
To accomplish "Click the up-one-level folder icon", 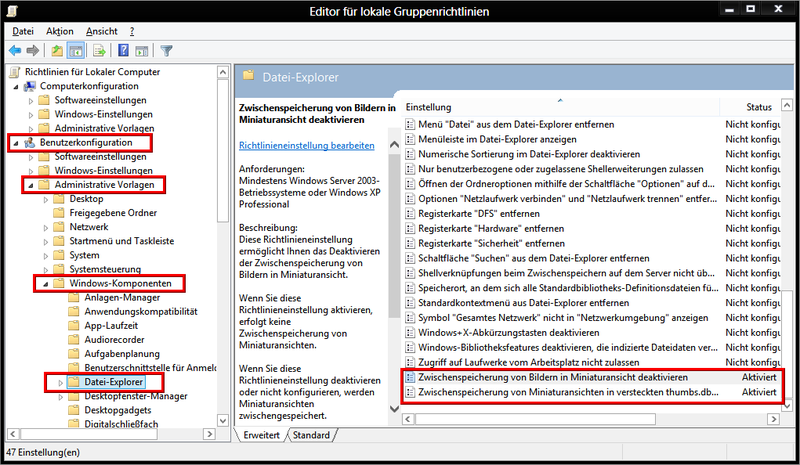I will [57, 50].
